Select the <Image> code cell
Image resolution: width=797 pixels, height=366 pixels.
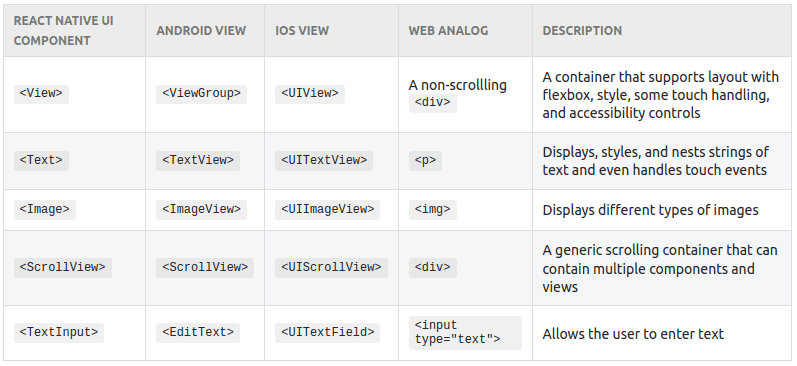tap(45, 210)
